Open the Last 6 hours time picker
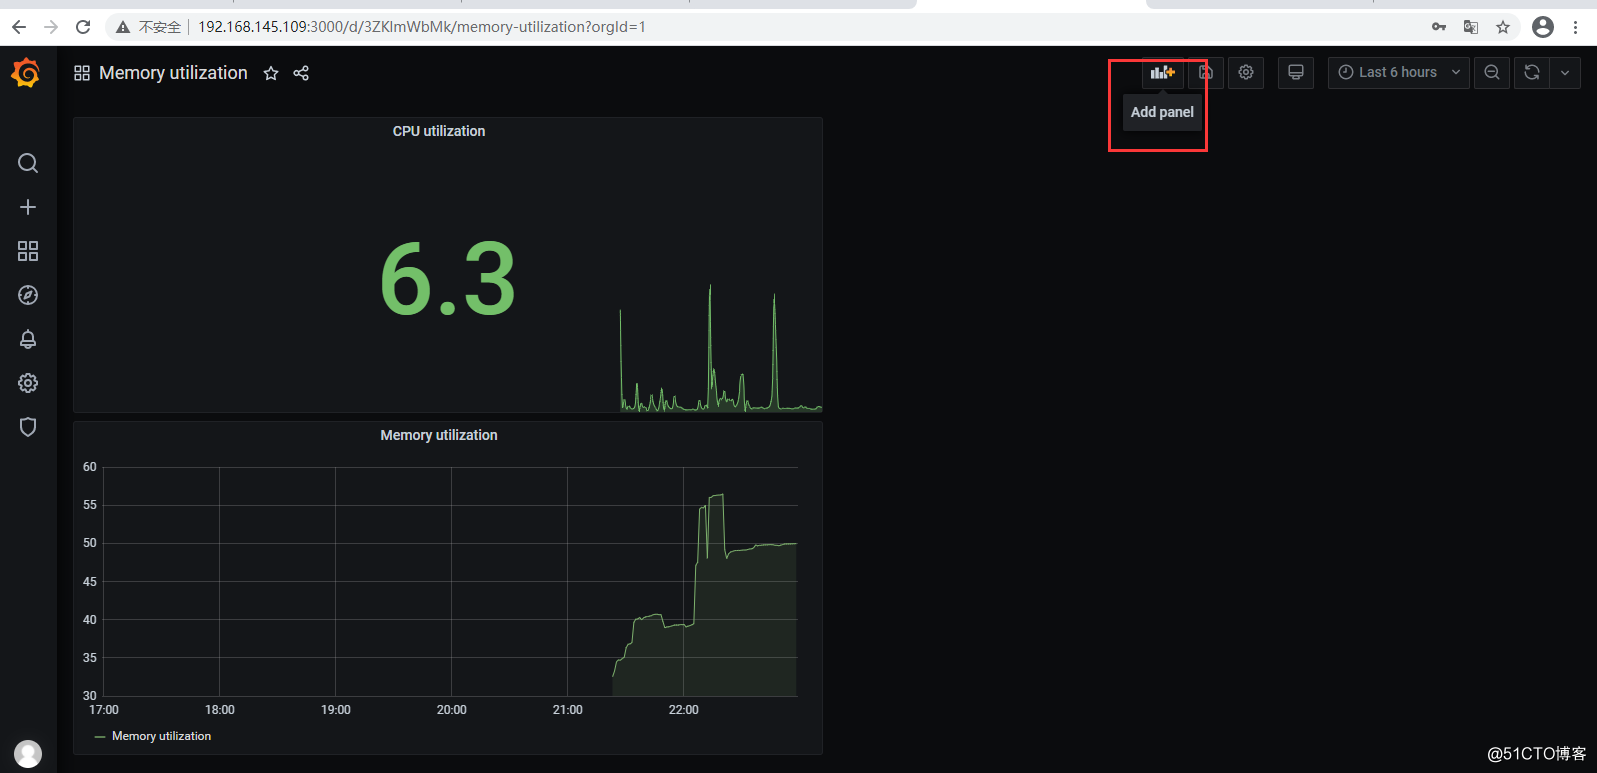This screenshot has height=773, width=1597. (1399, 72)
